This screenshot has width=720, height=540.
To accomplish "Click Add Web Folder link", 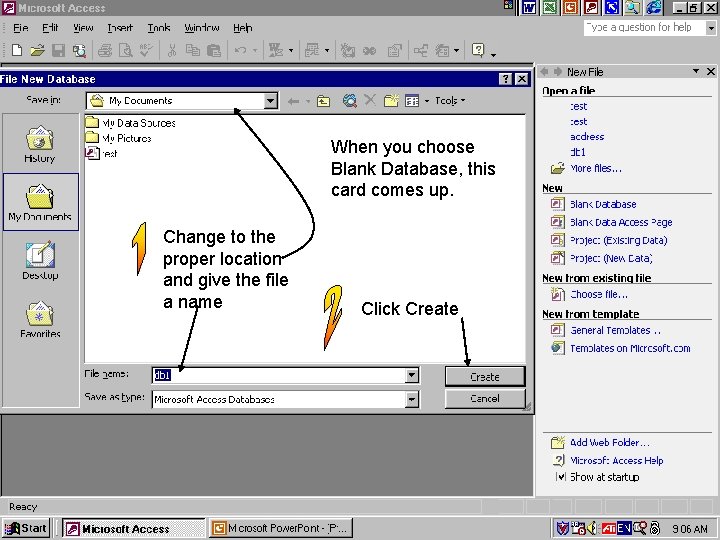I will point(609,443).
